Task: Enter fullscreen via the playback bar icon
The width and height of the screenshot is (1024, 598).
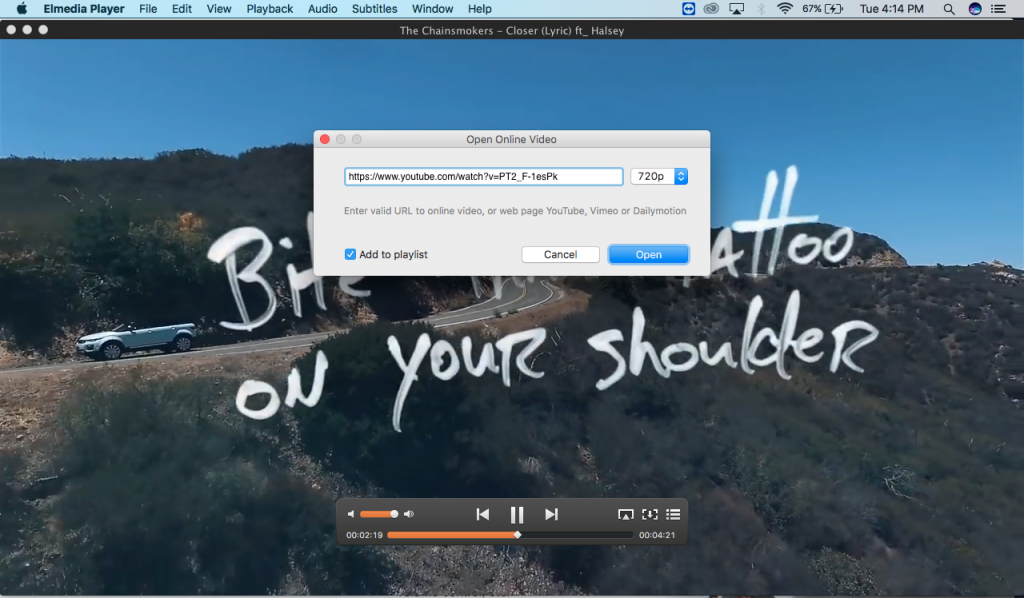Action: 650,513
